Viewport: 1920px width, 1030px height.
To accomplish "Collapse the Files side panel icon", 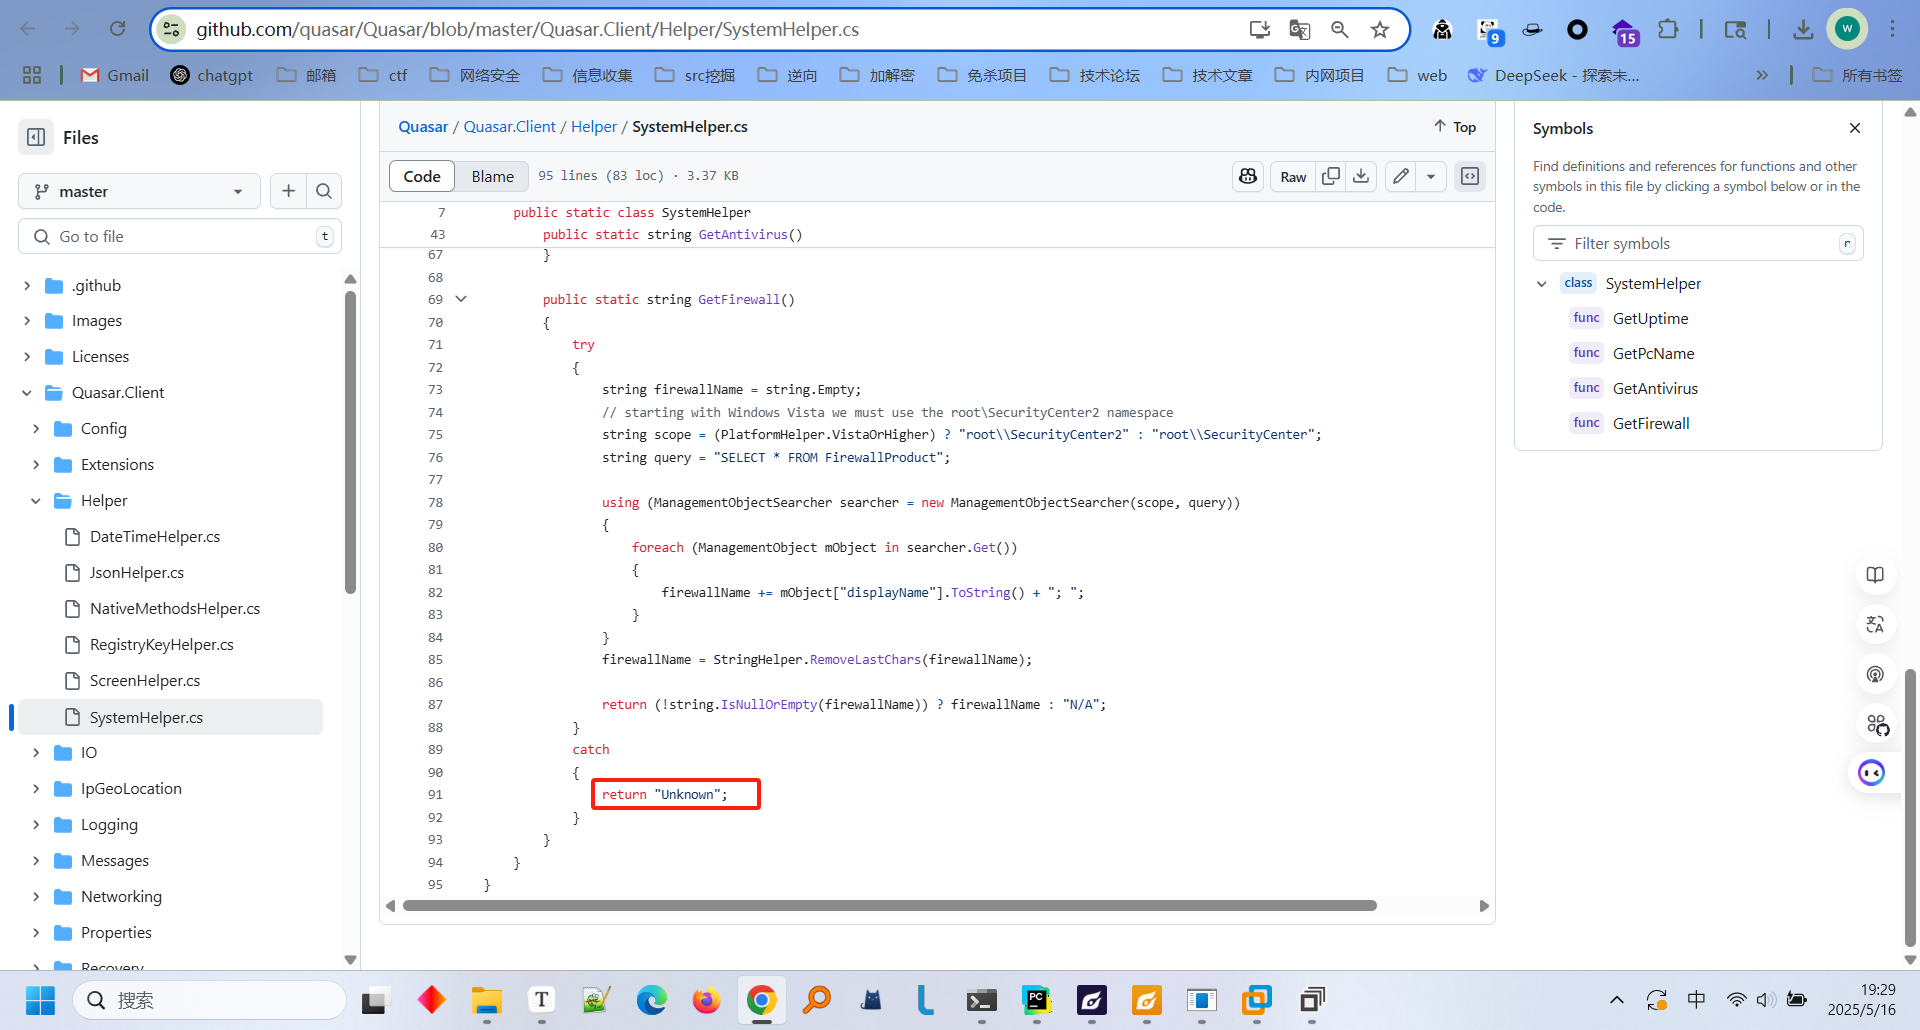I will coord(36,137).
